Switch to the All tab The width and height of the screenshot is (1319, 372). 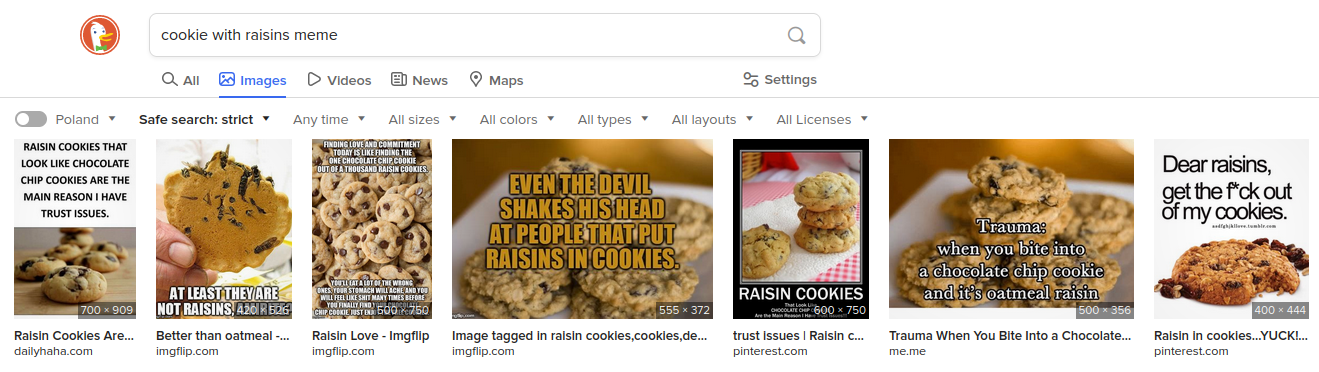181,80
